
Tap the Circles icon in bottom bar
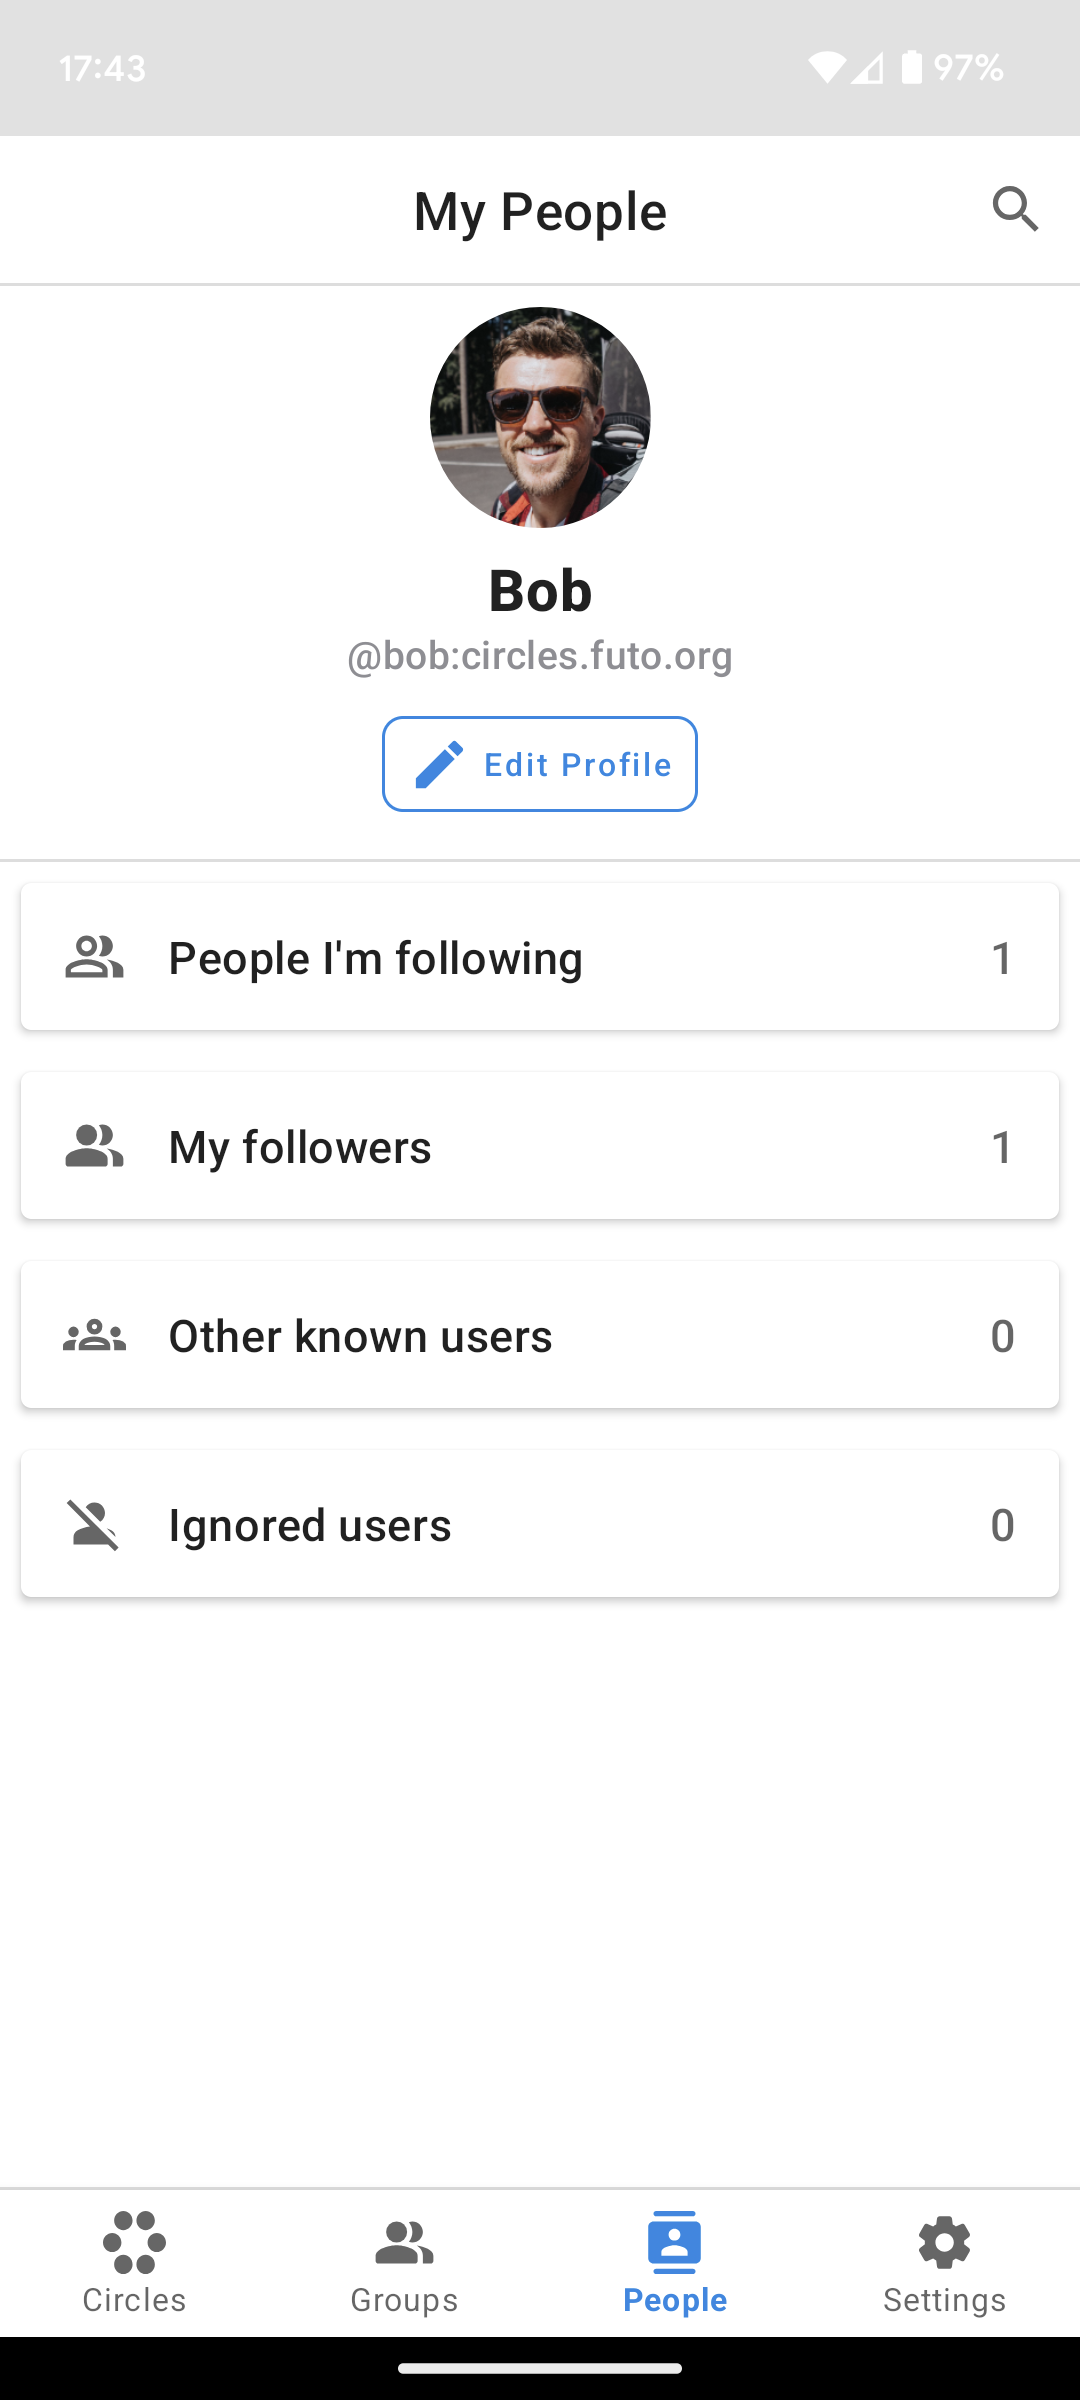pos(134,2242)
